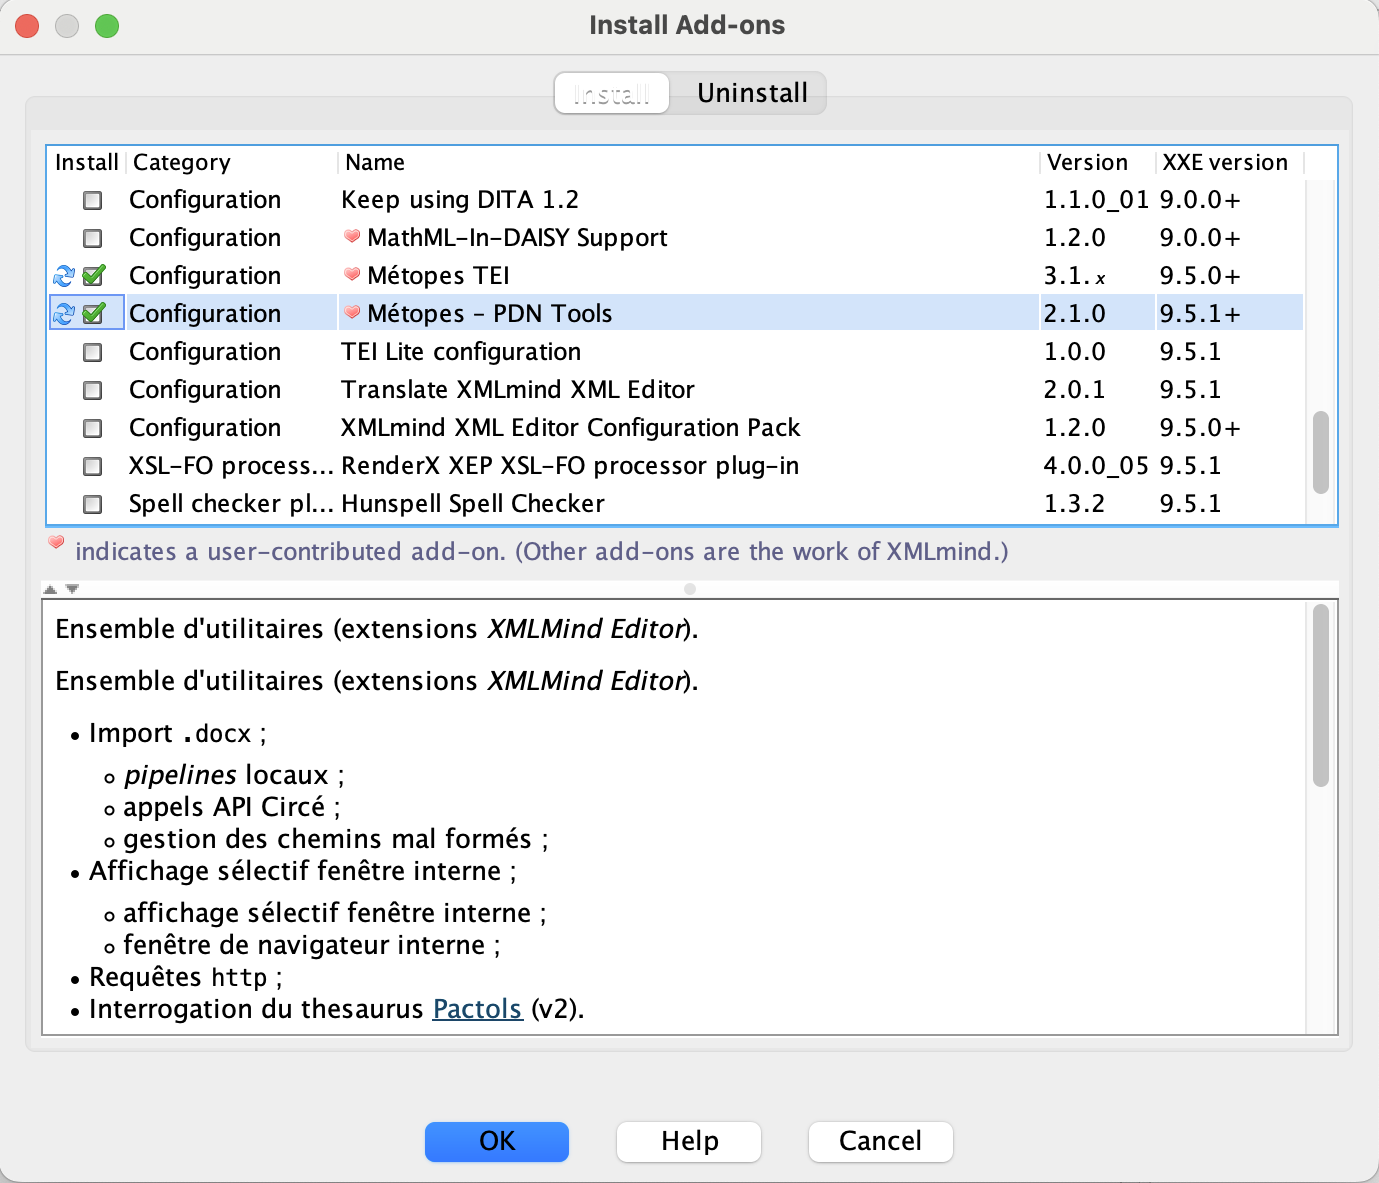The height and width of the screenshot is (1183, 1379).
Task: Click version 4.0.0_05 cell
Action: pyautogui.click(x=1096, y=466)
